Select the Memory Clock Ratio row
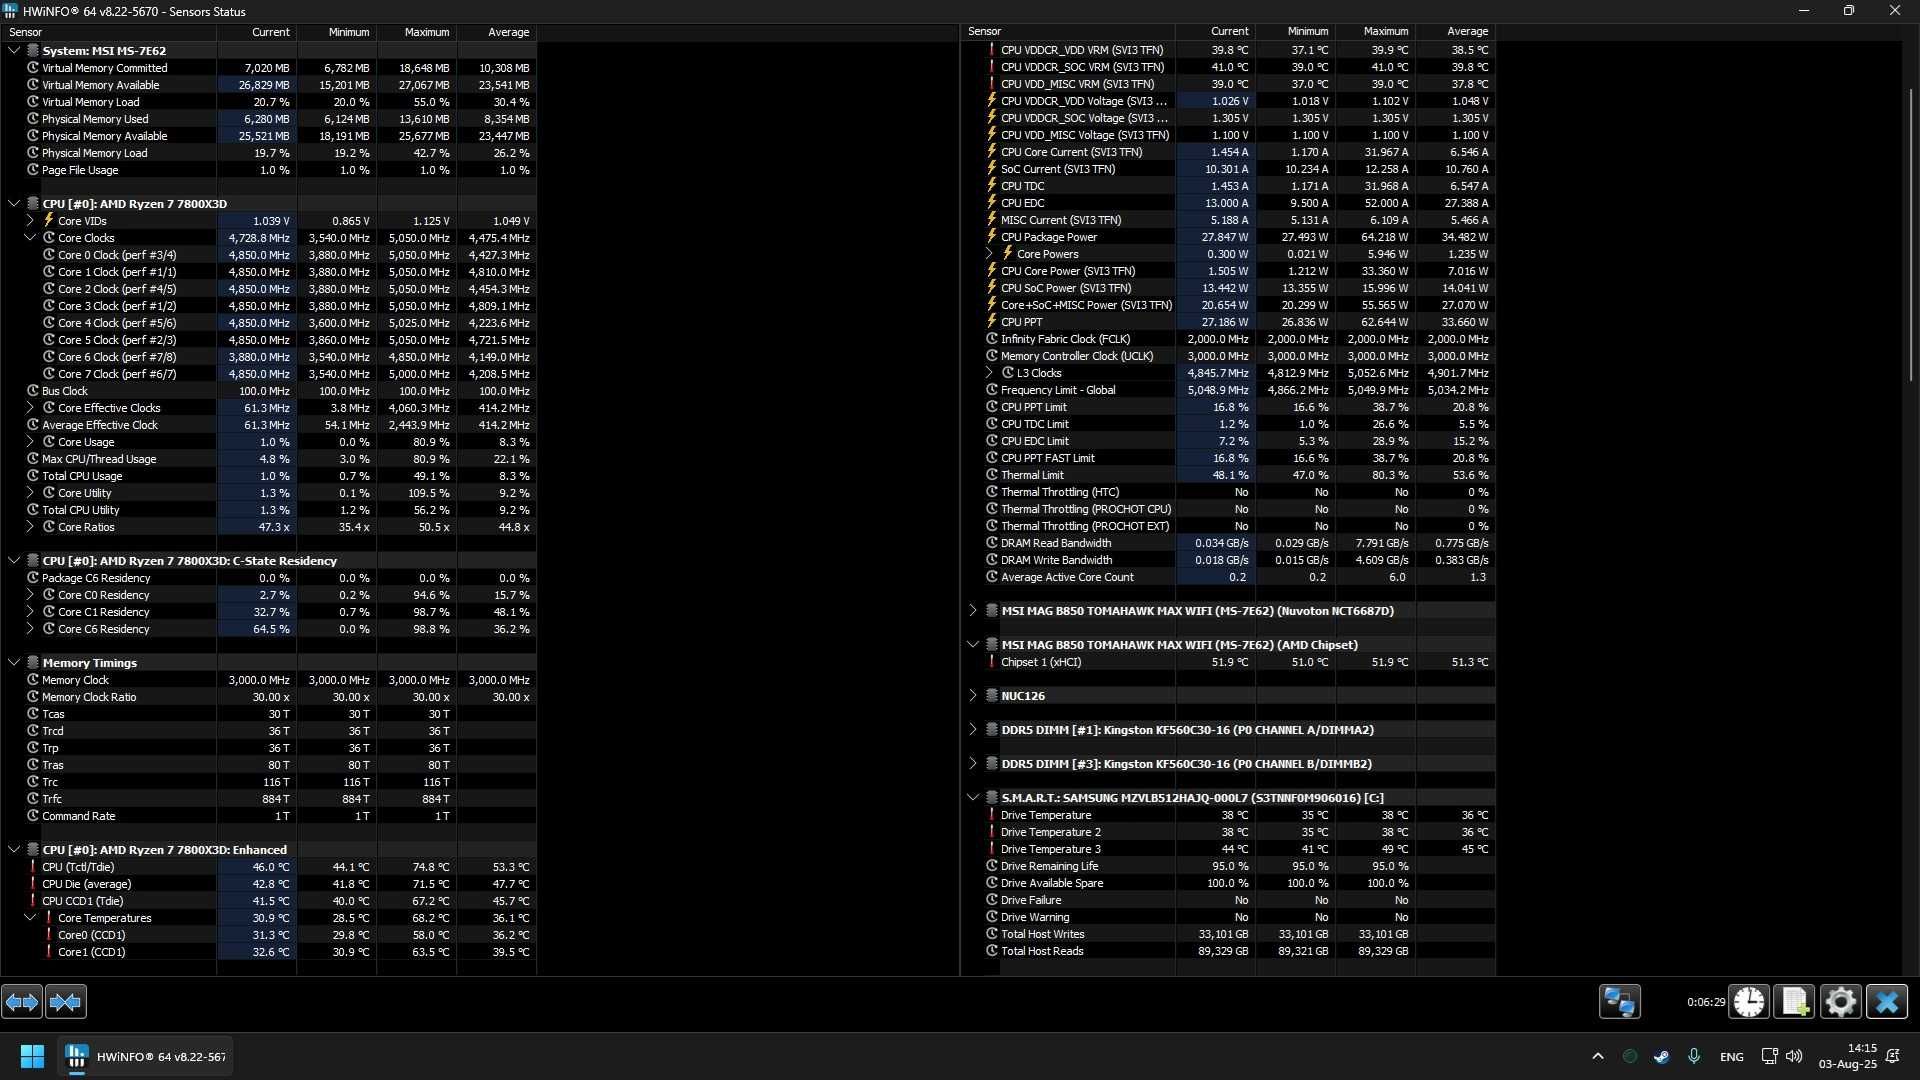Image resolution: width=1920 pixels, height=1080 pixels. point(268,697)
